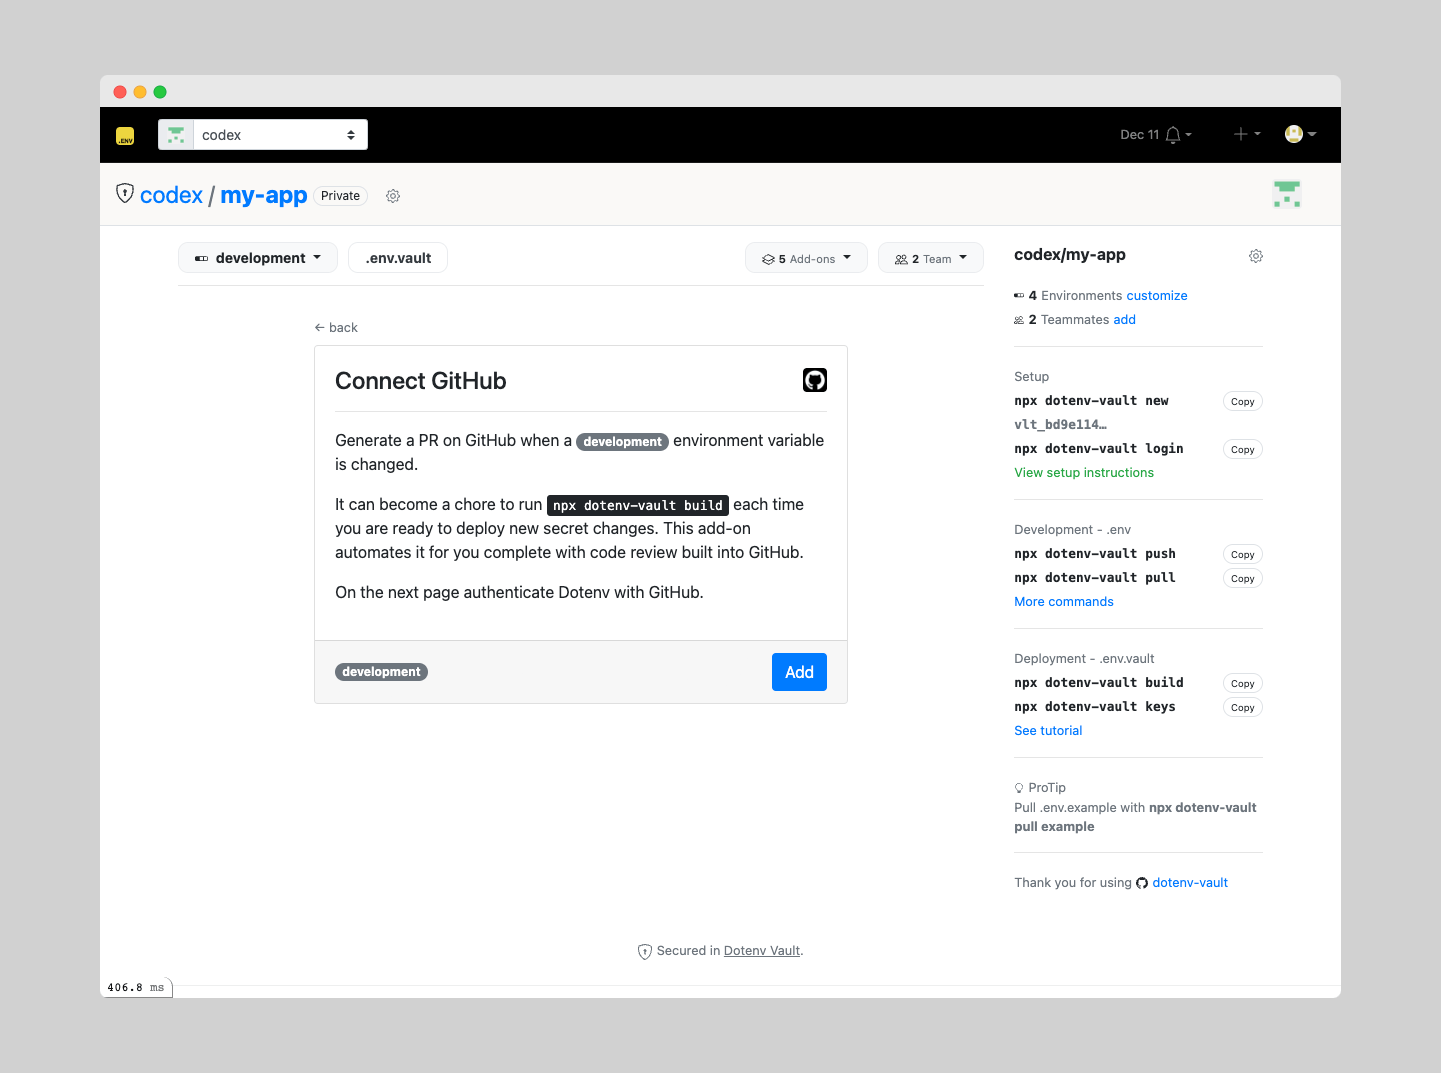Viewport: 1441px width, 1073px height.
Task: Go back using the back link
Action: (x=336, y=327)
